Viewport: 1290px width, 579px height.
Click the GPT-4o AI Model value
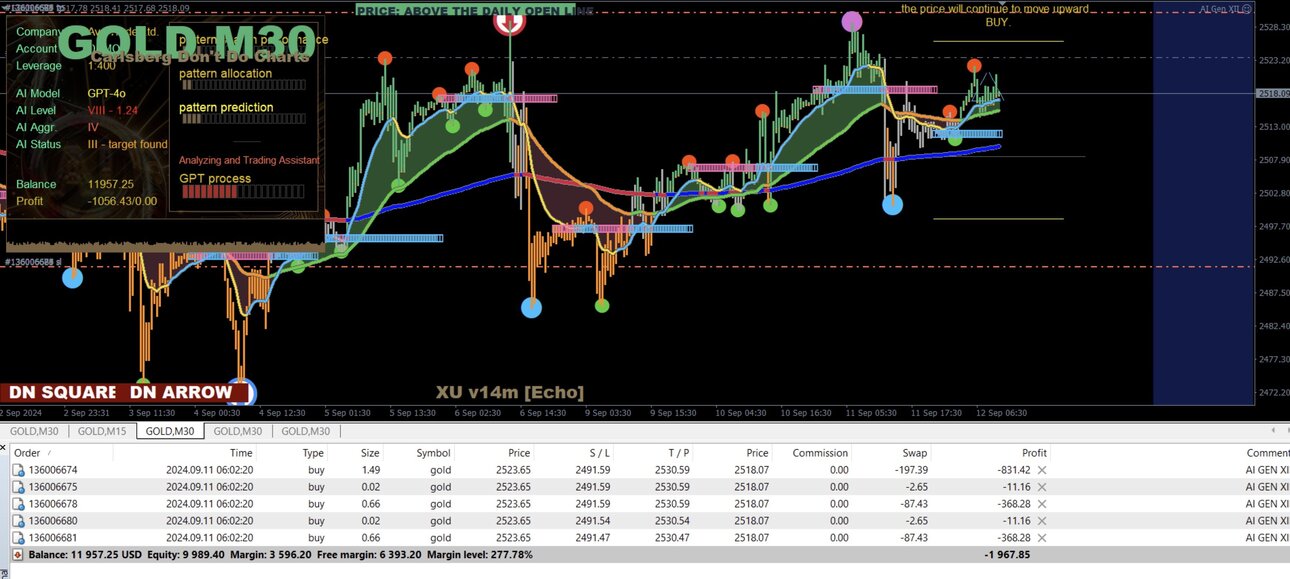[106, 93]
